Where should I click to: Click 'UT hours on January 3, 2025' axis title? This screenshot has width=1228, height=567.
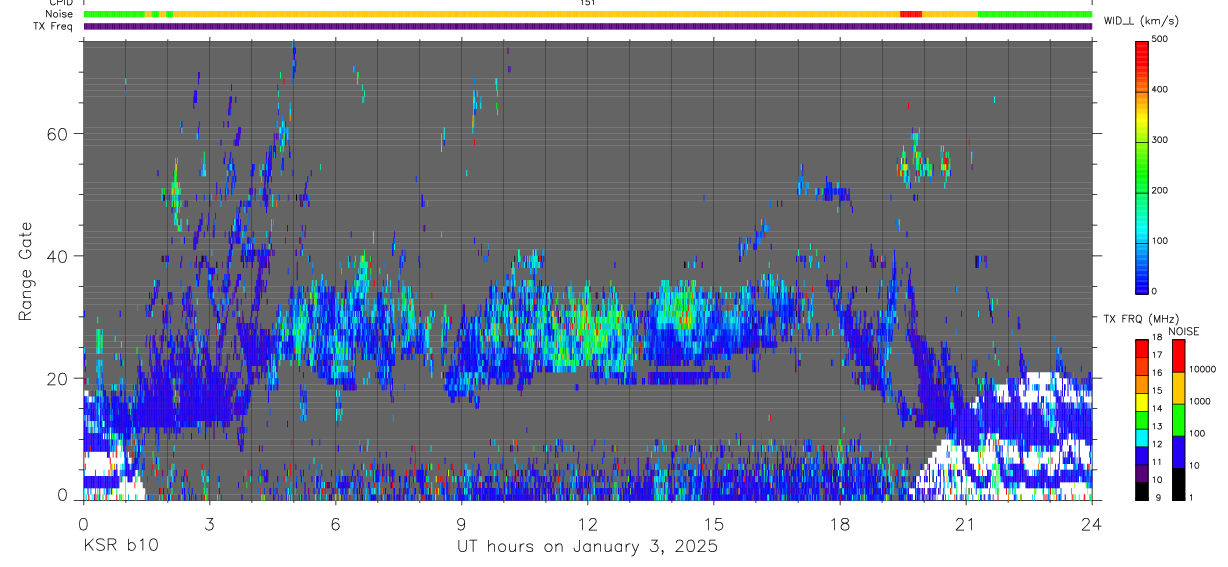(587, 546)
